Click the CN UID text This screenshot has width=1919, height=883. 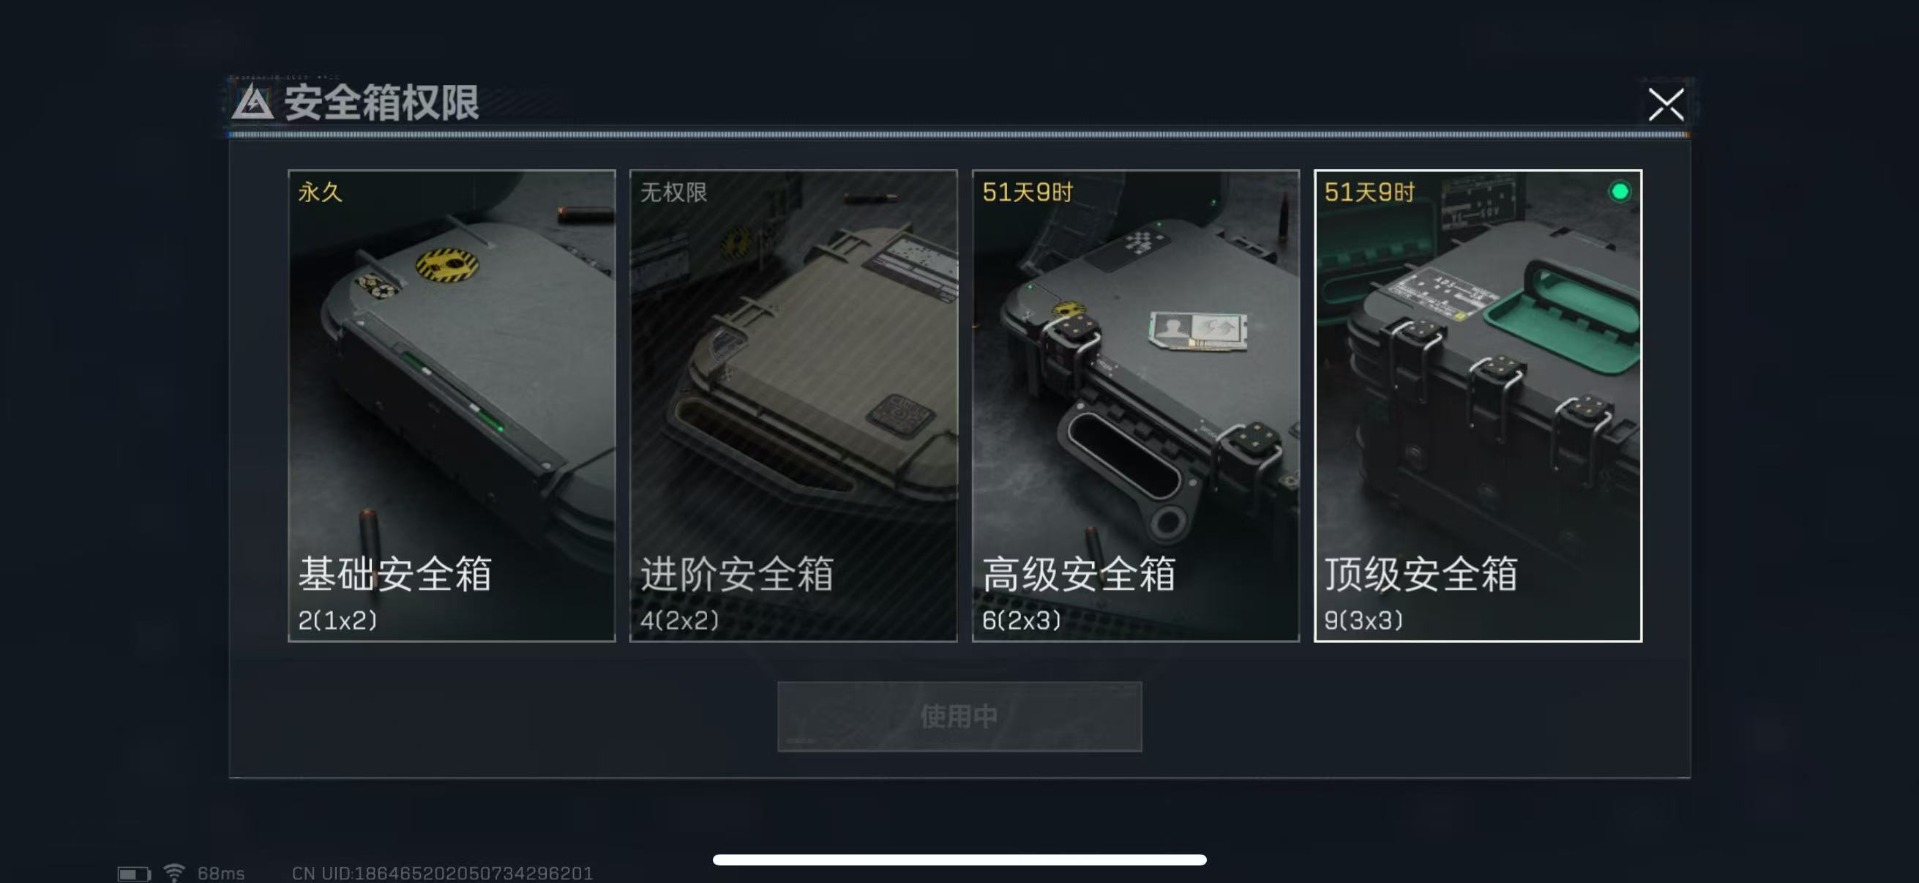coord(443,873)
